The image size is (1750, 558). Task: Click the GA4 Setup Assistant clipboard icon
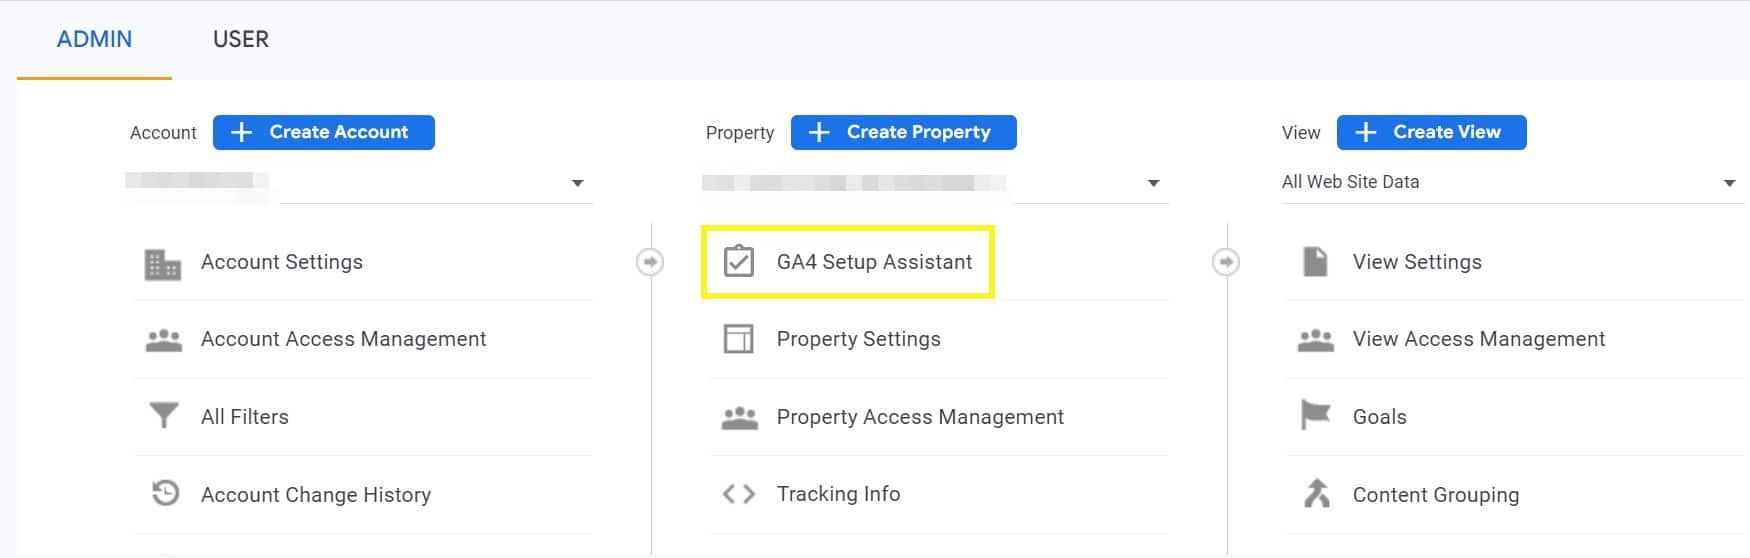coord(739,261)
